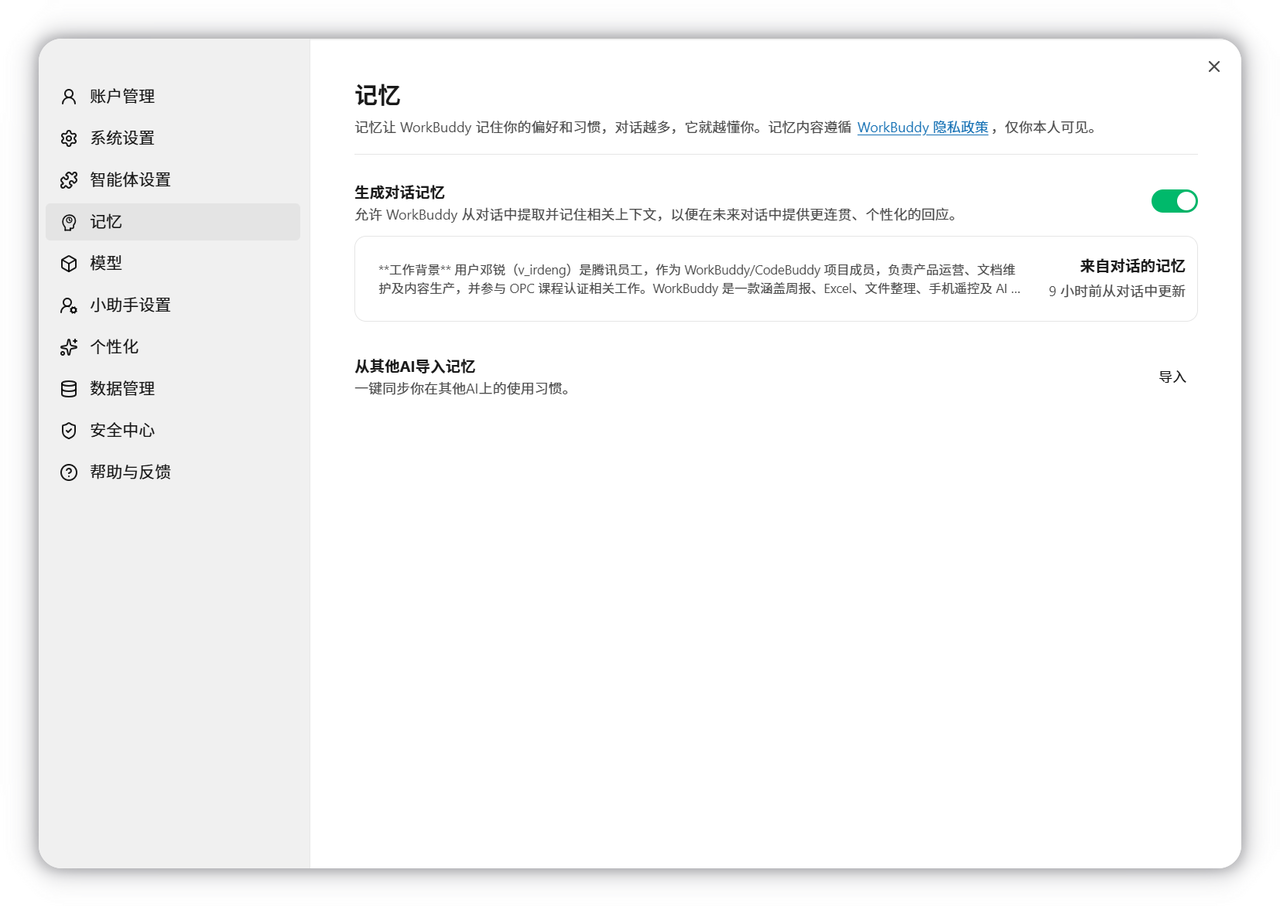Disable the 生成对话记忆 toggle switch
The image size is (1280, 907).
tap(1174, 201)
